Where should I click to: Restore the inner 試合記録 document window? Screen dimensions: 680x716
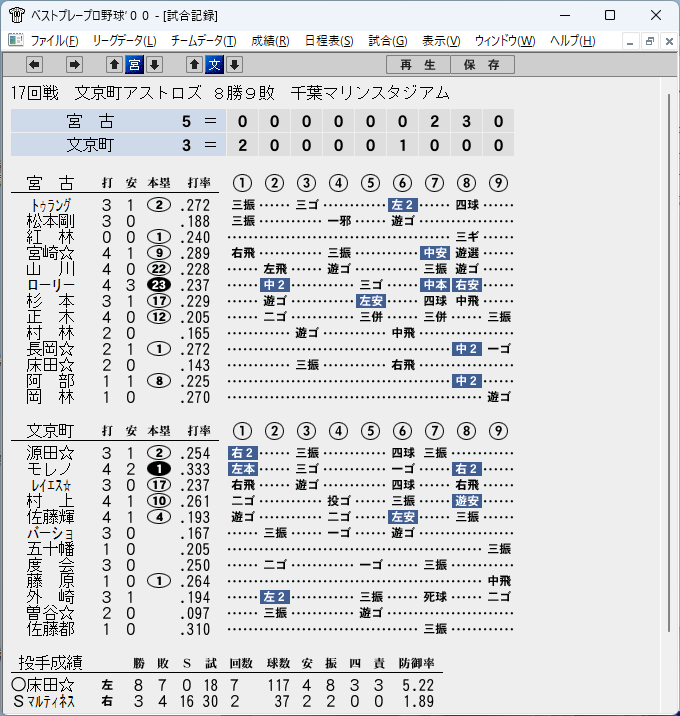click(649, 42)
